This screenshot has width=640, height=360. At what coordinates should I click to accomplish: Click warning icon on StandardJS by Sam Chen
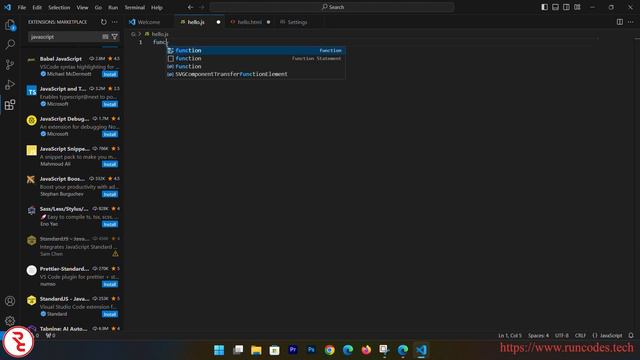(116, 254)
